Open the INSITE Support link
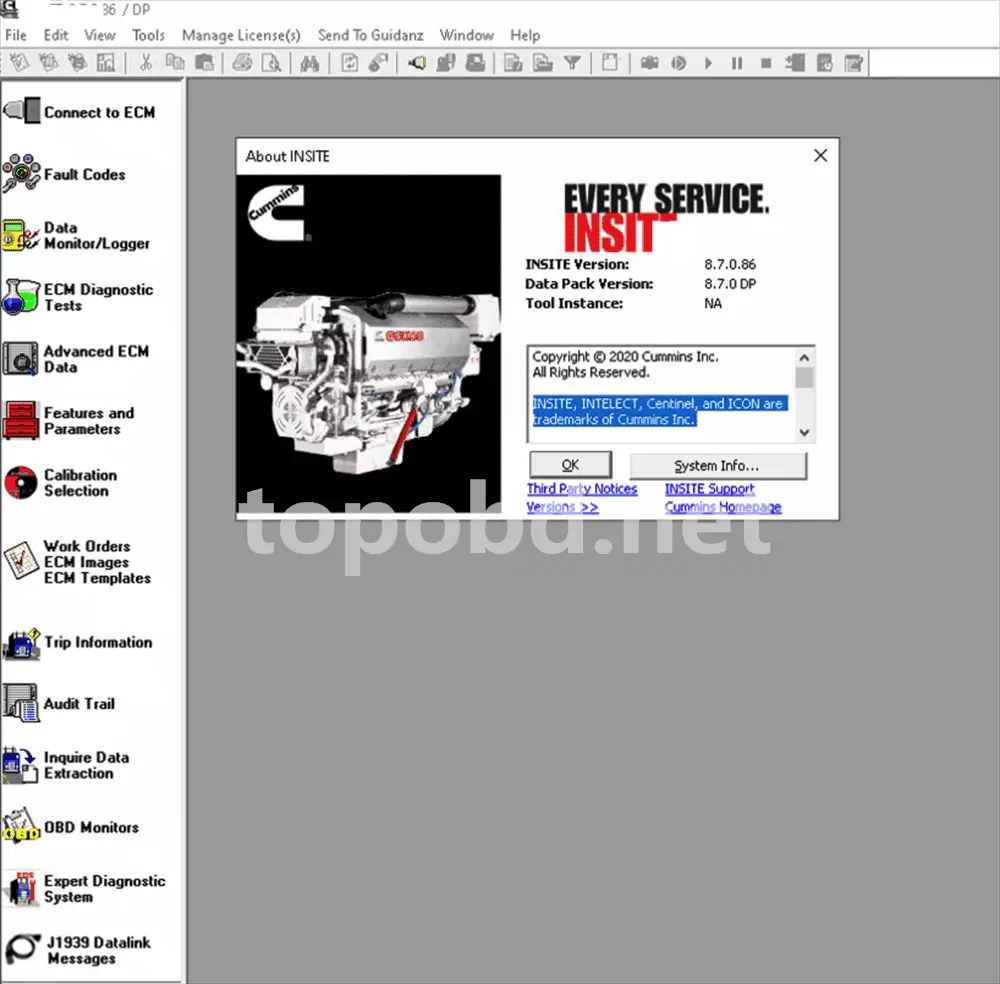1000x984 pixels. 709,488
